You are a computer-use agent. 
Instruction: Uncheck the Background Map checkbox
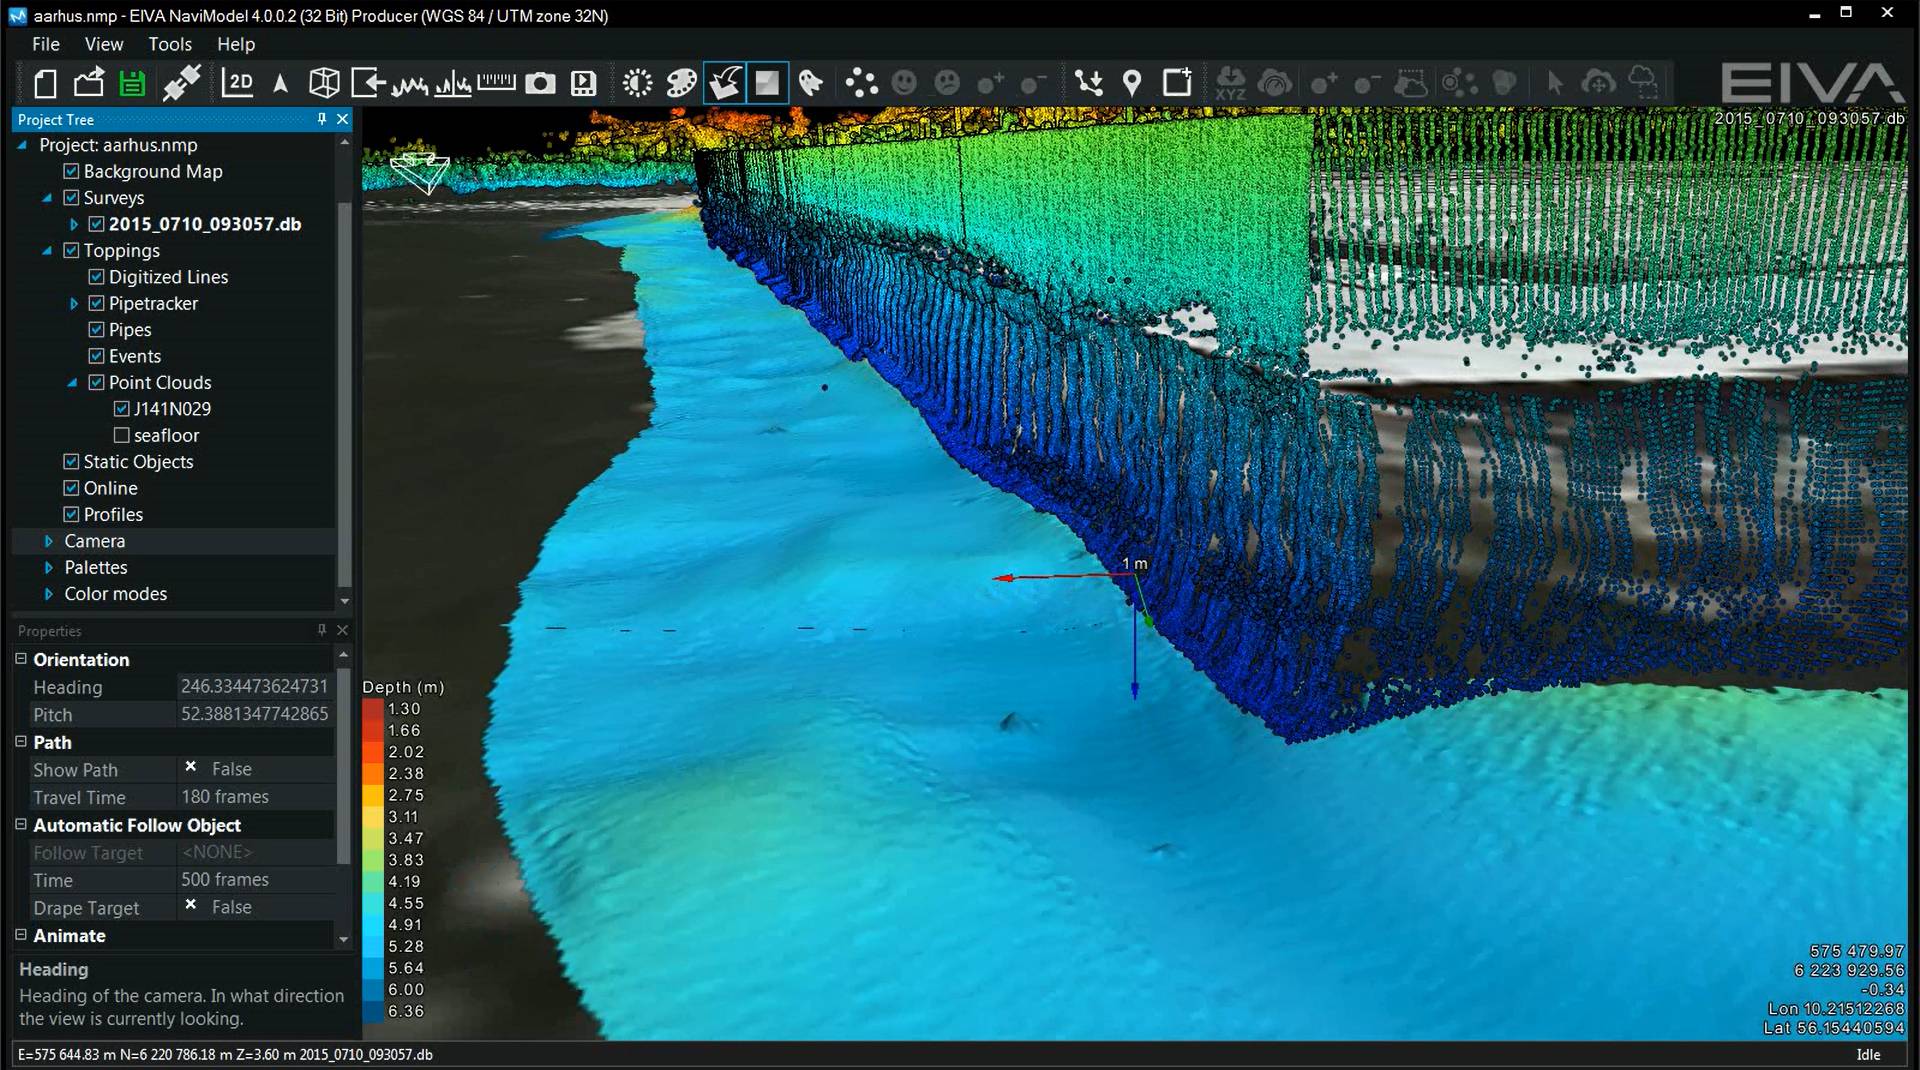[x=71, y=171]
